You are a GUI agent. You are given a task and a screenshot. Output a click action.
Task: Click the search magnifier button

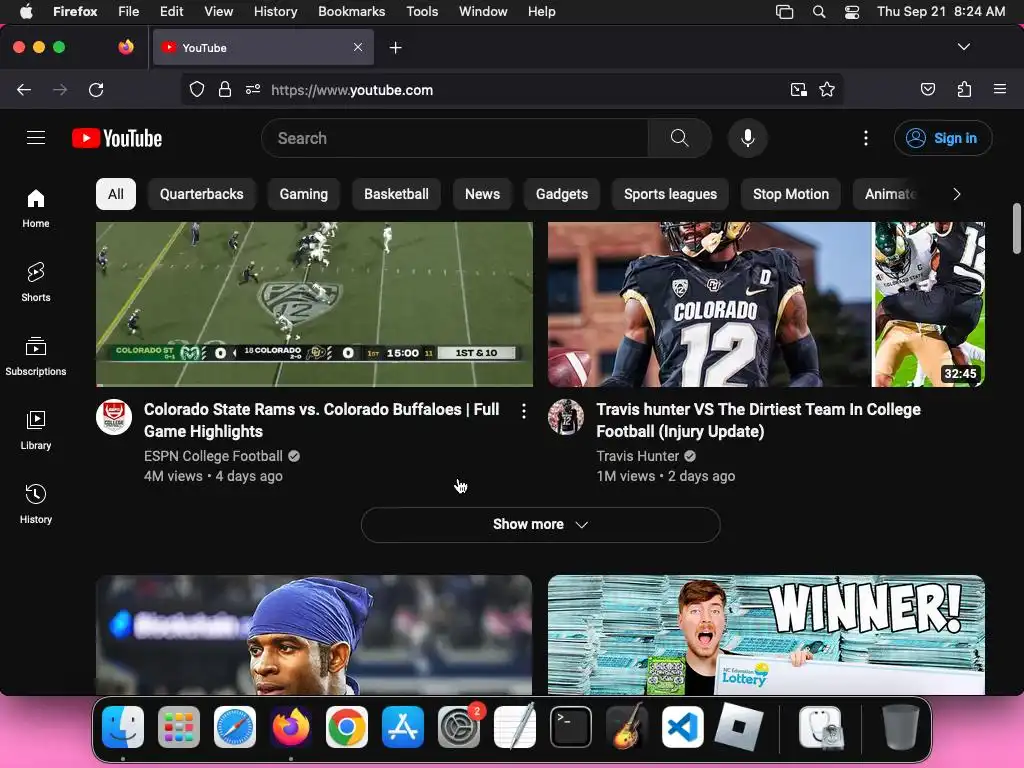(x=679, y=138)
